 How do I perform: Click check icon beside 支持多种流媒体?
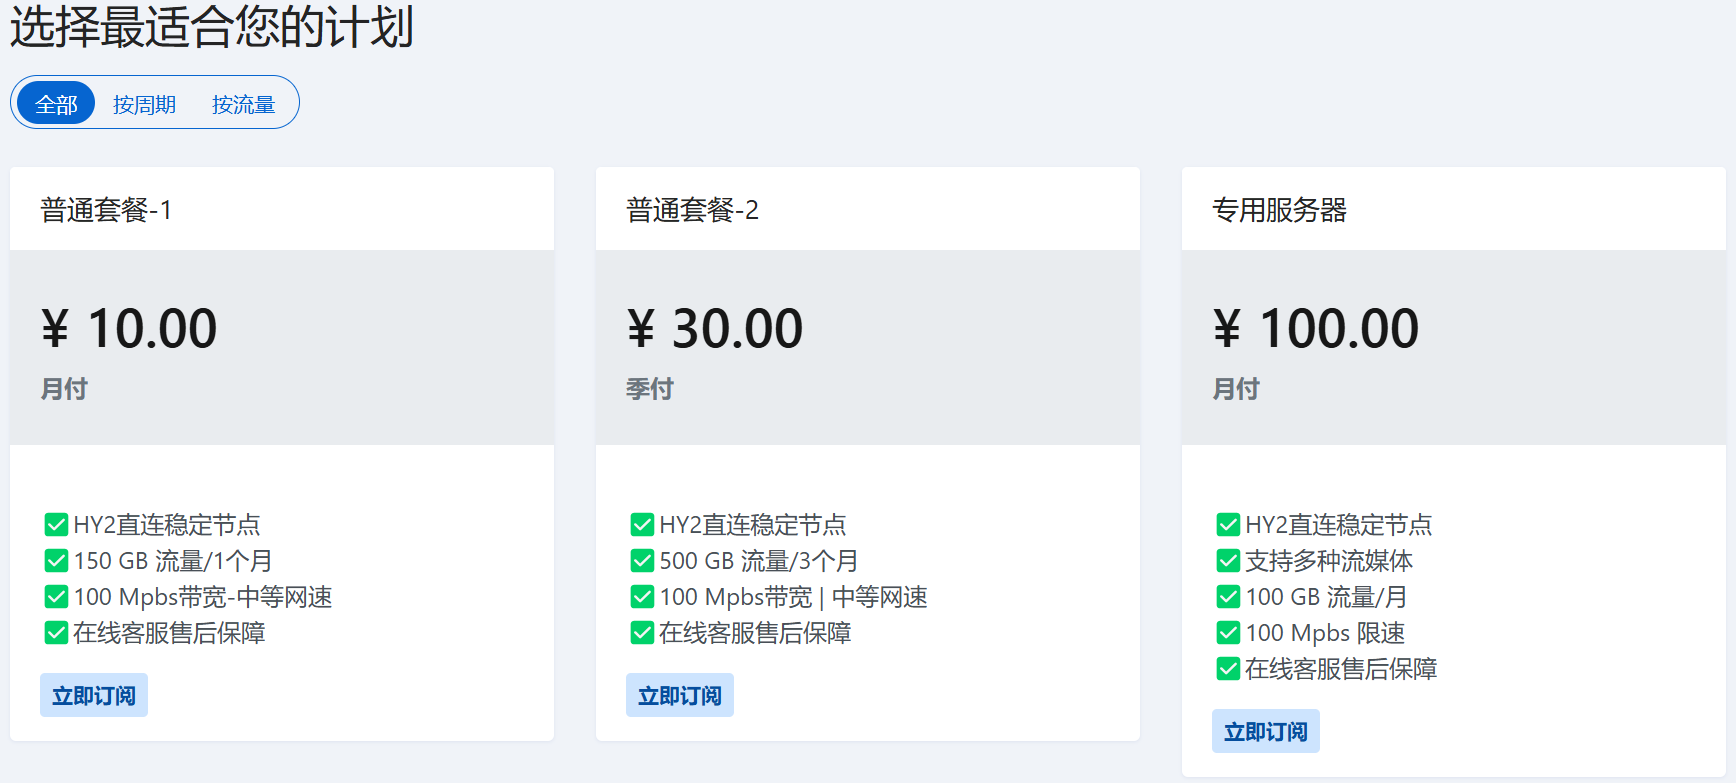pos(1228,560)
